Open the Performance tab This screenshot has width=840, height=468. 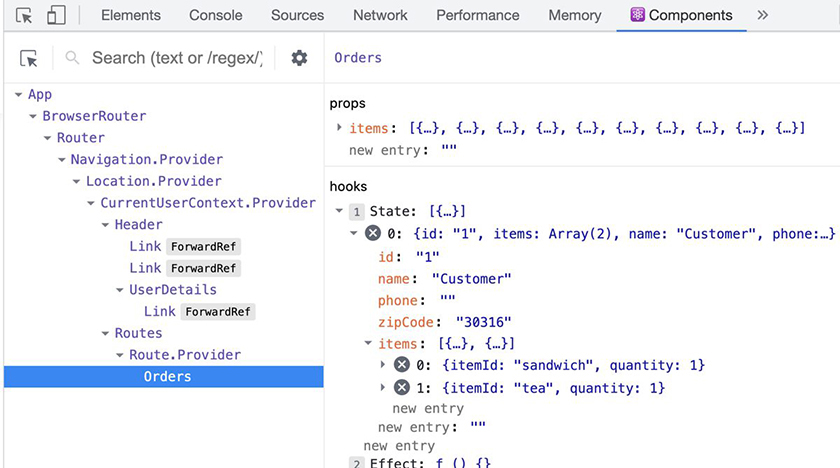(477, 15)
